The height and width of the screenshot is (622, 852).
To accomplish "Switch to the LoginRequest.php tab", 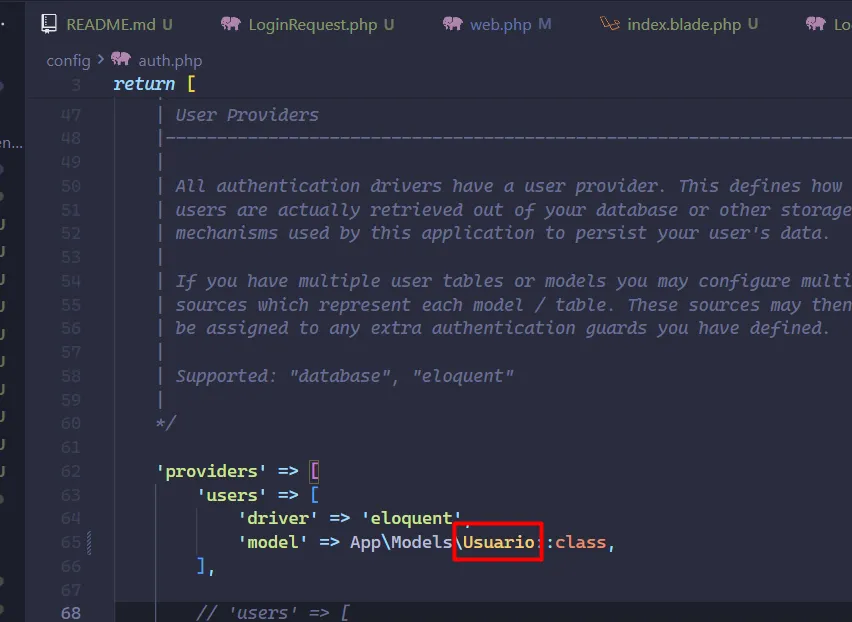I will point(315,22).
